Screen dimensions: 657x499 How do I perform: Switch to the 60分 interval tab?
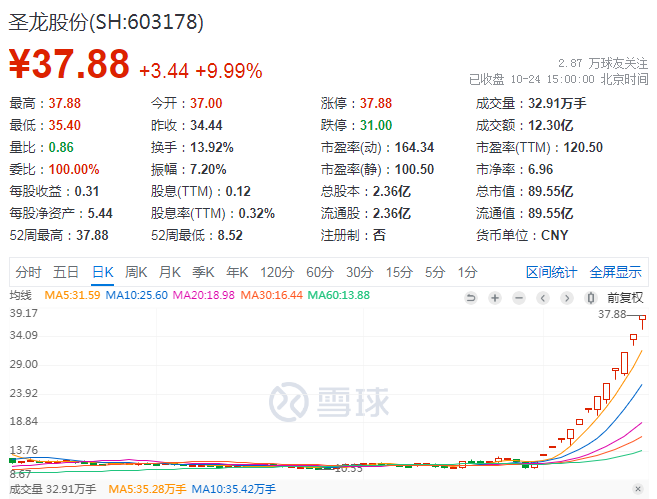click(x=320, y=272)
